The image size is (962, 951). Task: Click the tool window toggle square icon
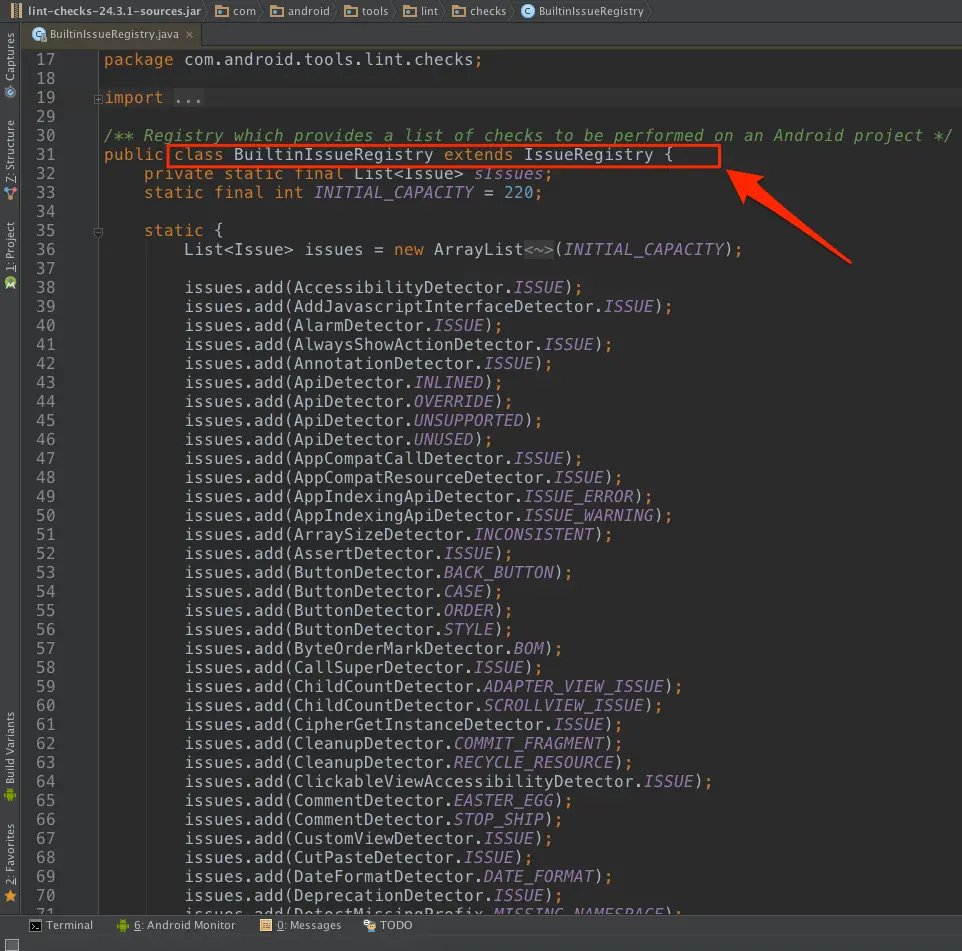click(x=12, y=944)
